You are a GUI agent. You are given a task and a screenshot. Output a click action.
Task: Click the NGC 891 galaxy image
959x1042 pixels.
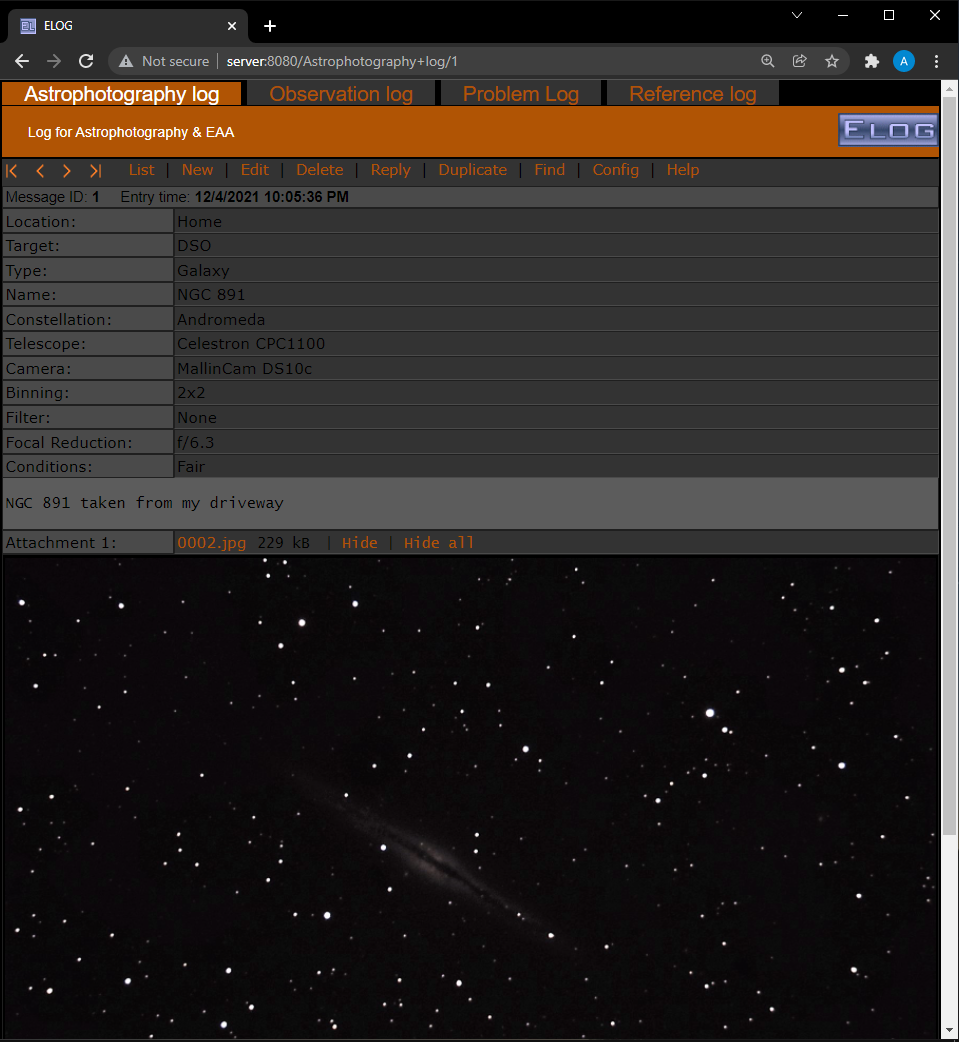coord(471,797)
